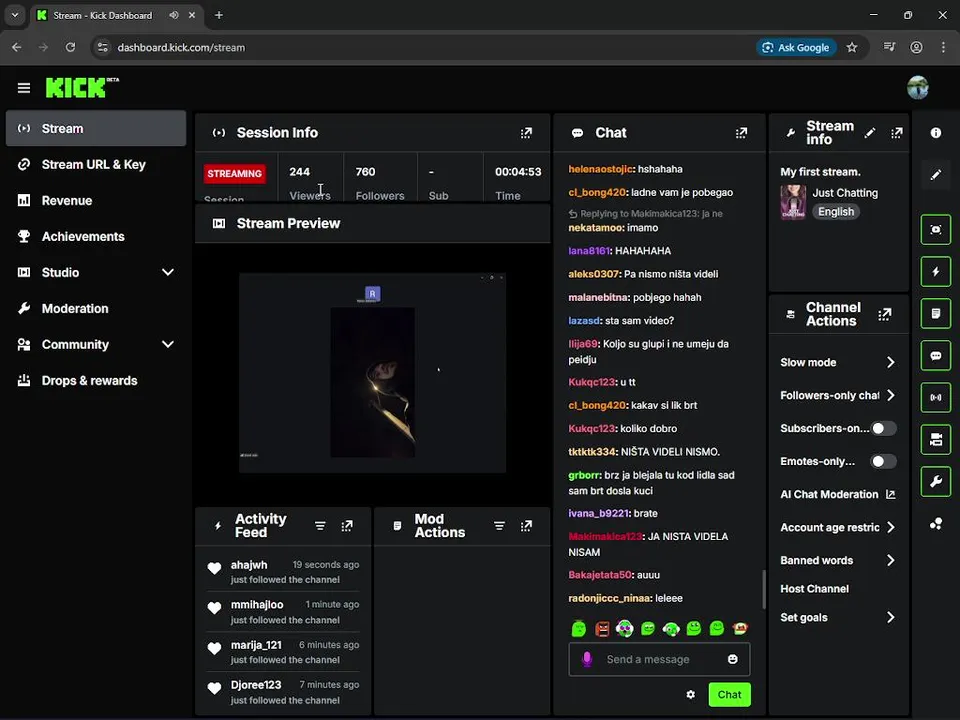
Task: Click Ask Google button in address bar
Action: click(x=796, y=48)
